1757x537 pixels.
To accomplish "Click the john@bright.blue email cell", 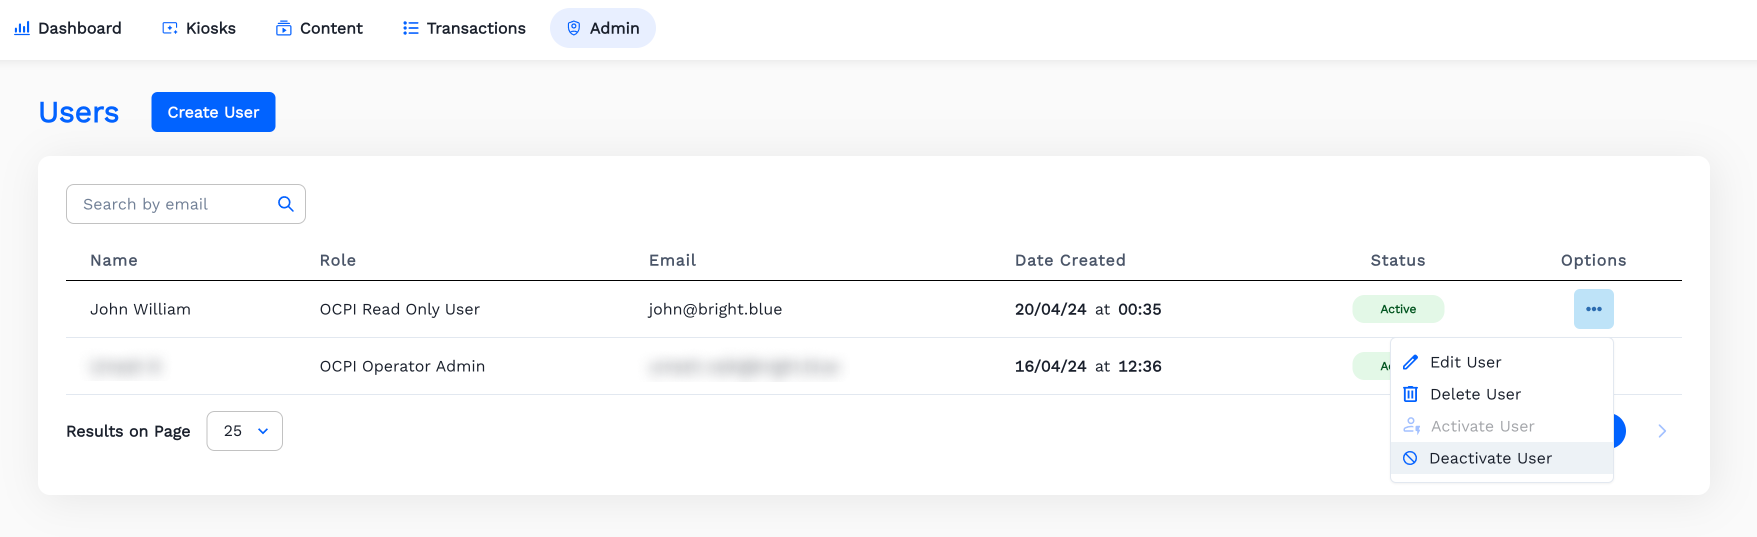I will (715, 309).
